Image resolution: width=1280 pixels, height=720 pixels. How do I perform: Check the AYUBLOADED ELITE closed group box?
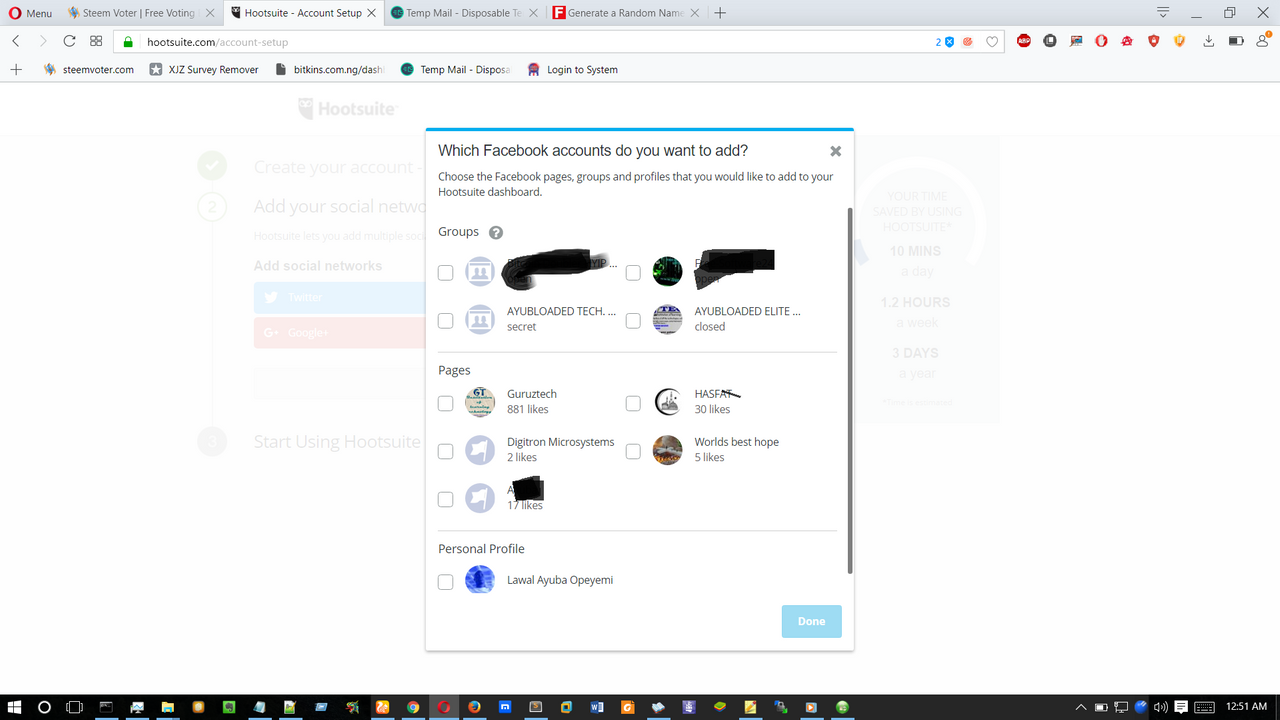[633, 321]
